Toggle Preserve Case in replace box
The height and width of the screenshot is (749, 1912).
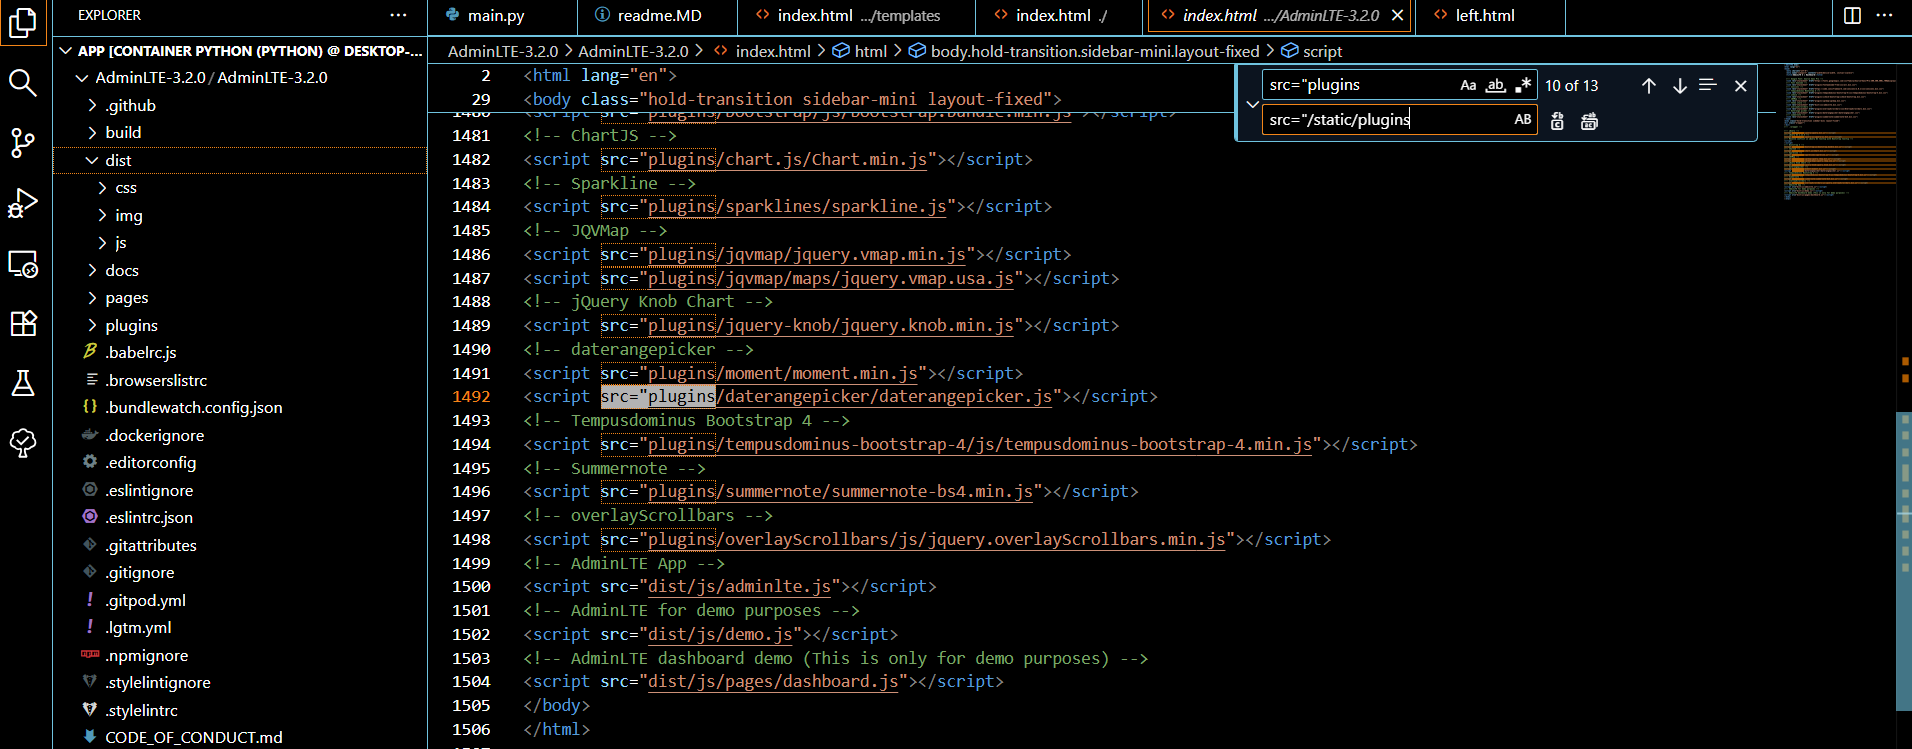tap(1522, 120)
